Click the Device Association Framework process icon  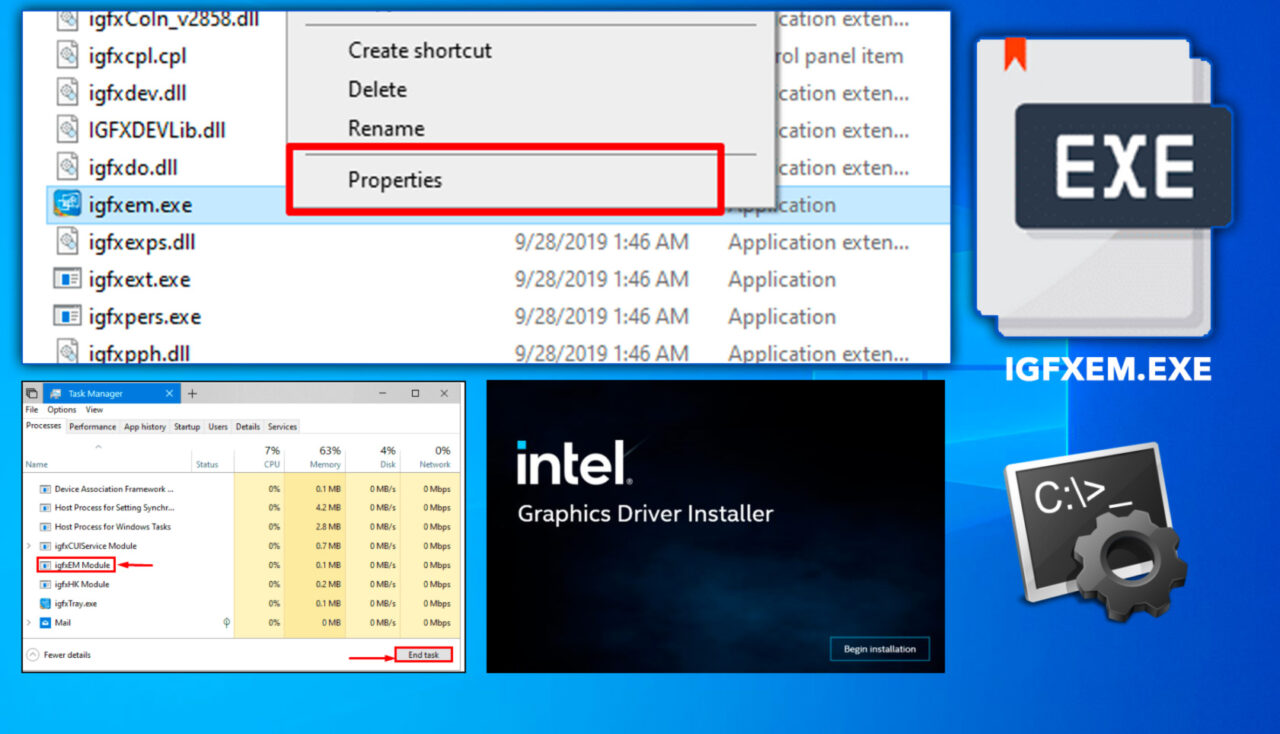[45, 489]
